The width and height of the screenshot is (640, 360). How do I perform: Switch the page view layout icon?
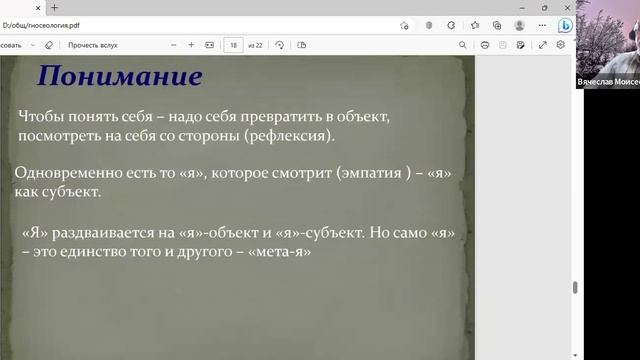[x=302, y=45]
